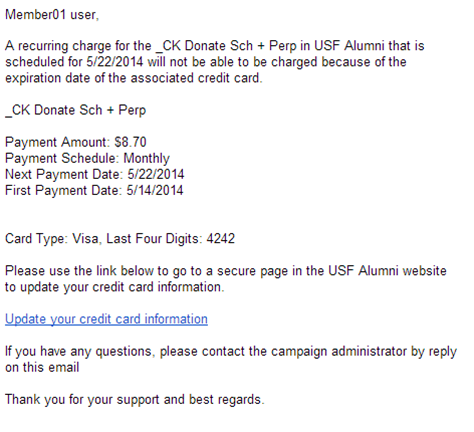Click the 'Monthly' payment schedule value
This screenshot has height=432, width=474.
[x=147, y=159]
